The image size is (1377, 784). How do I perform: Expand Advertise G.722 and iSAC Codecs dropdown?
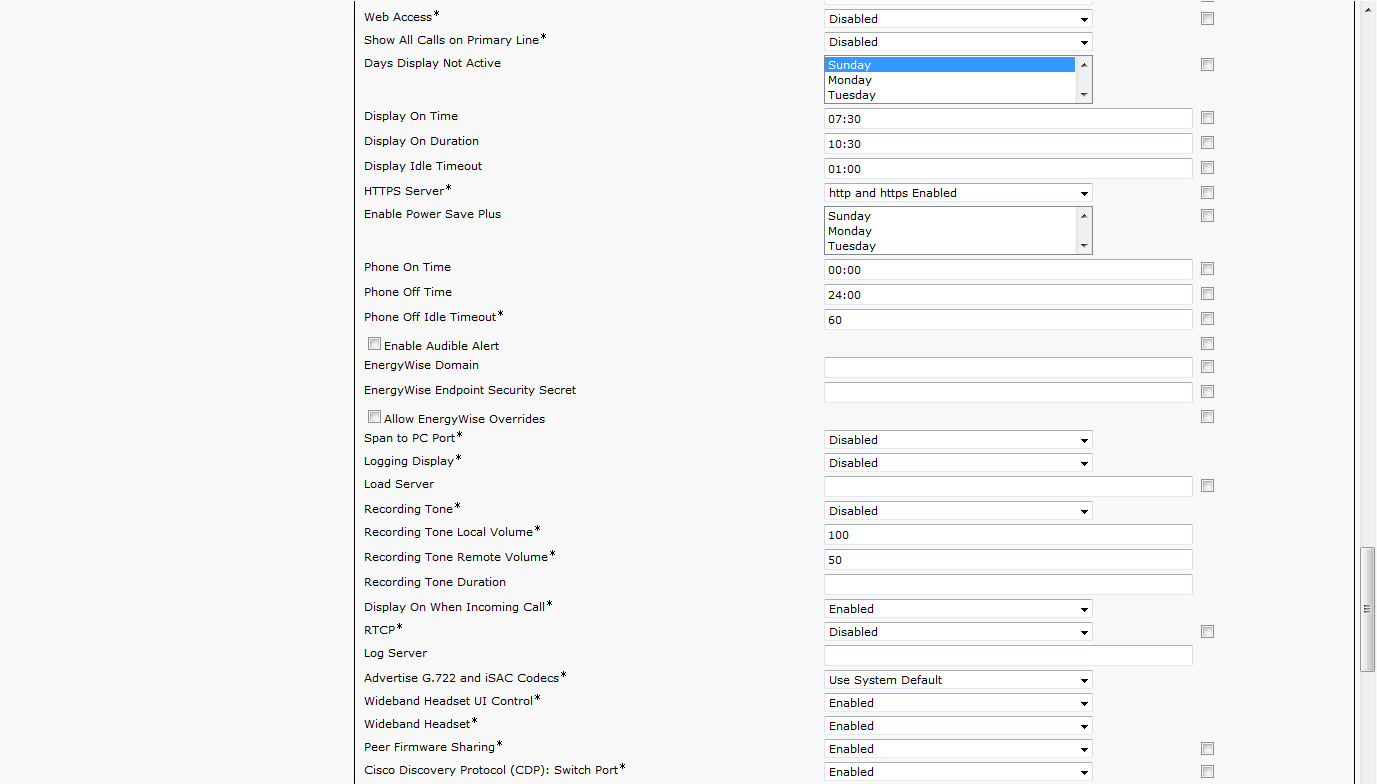957,680
